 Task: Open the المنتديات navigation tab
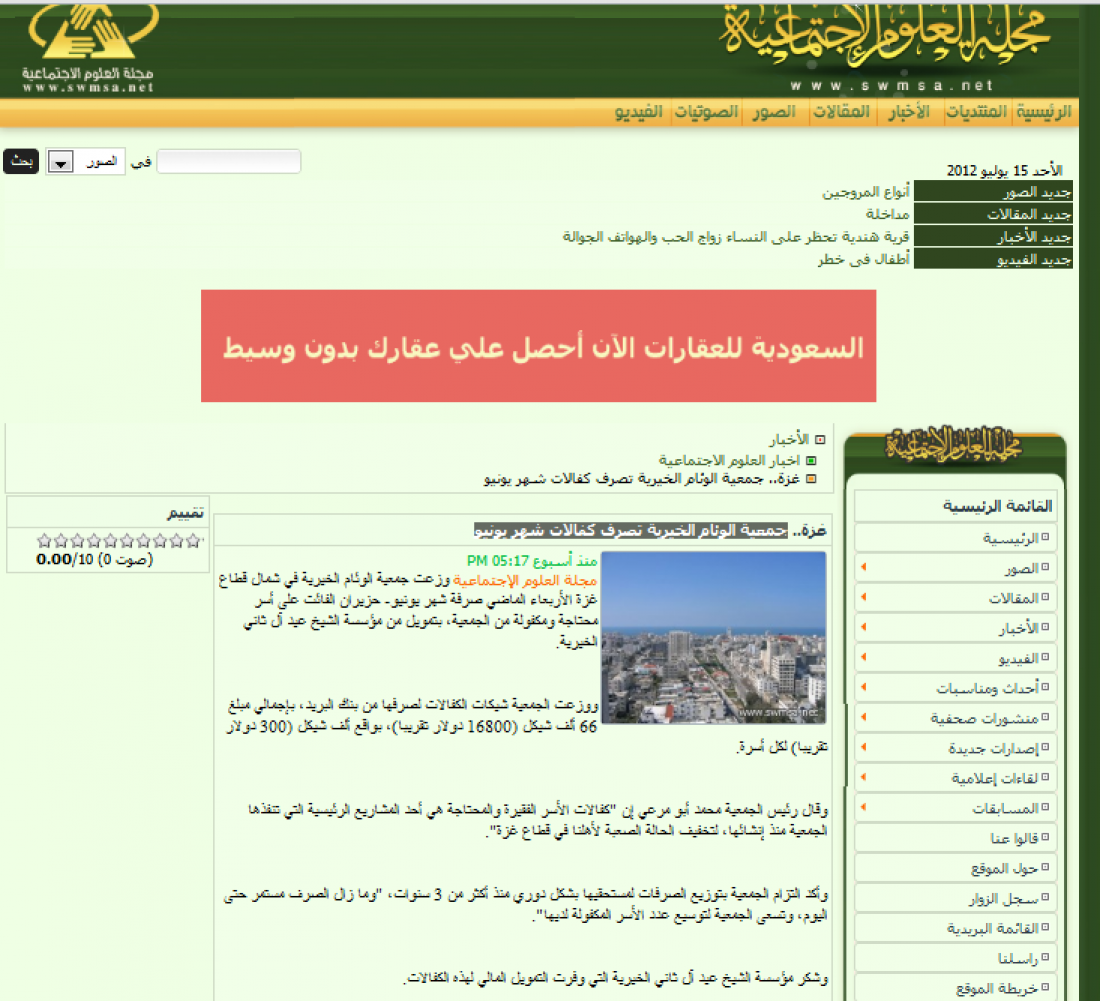click(976, 112)
